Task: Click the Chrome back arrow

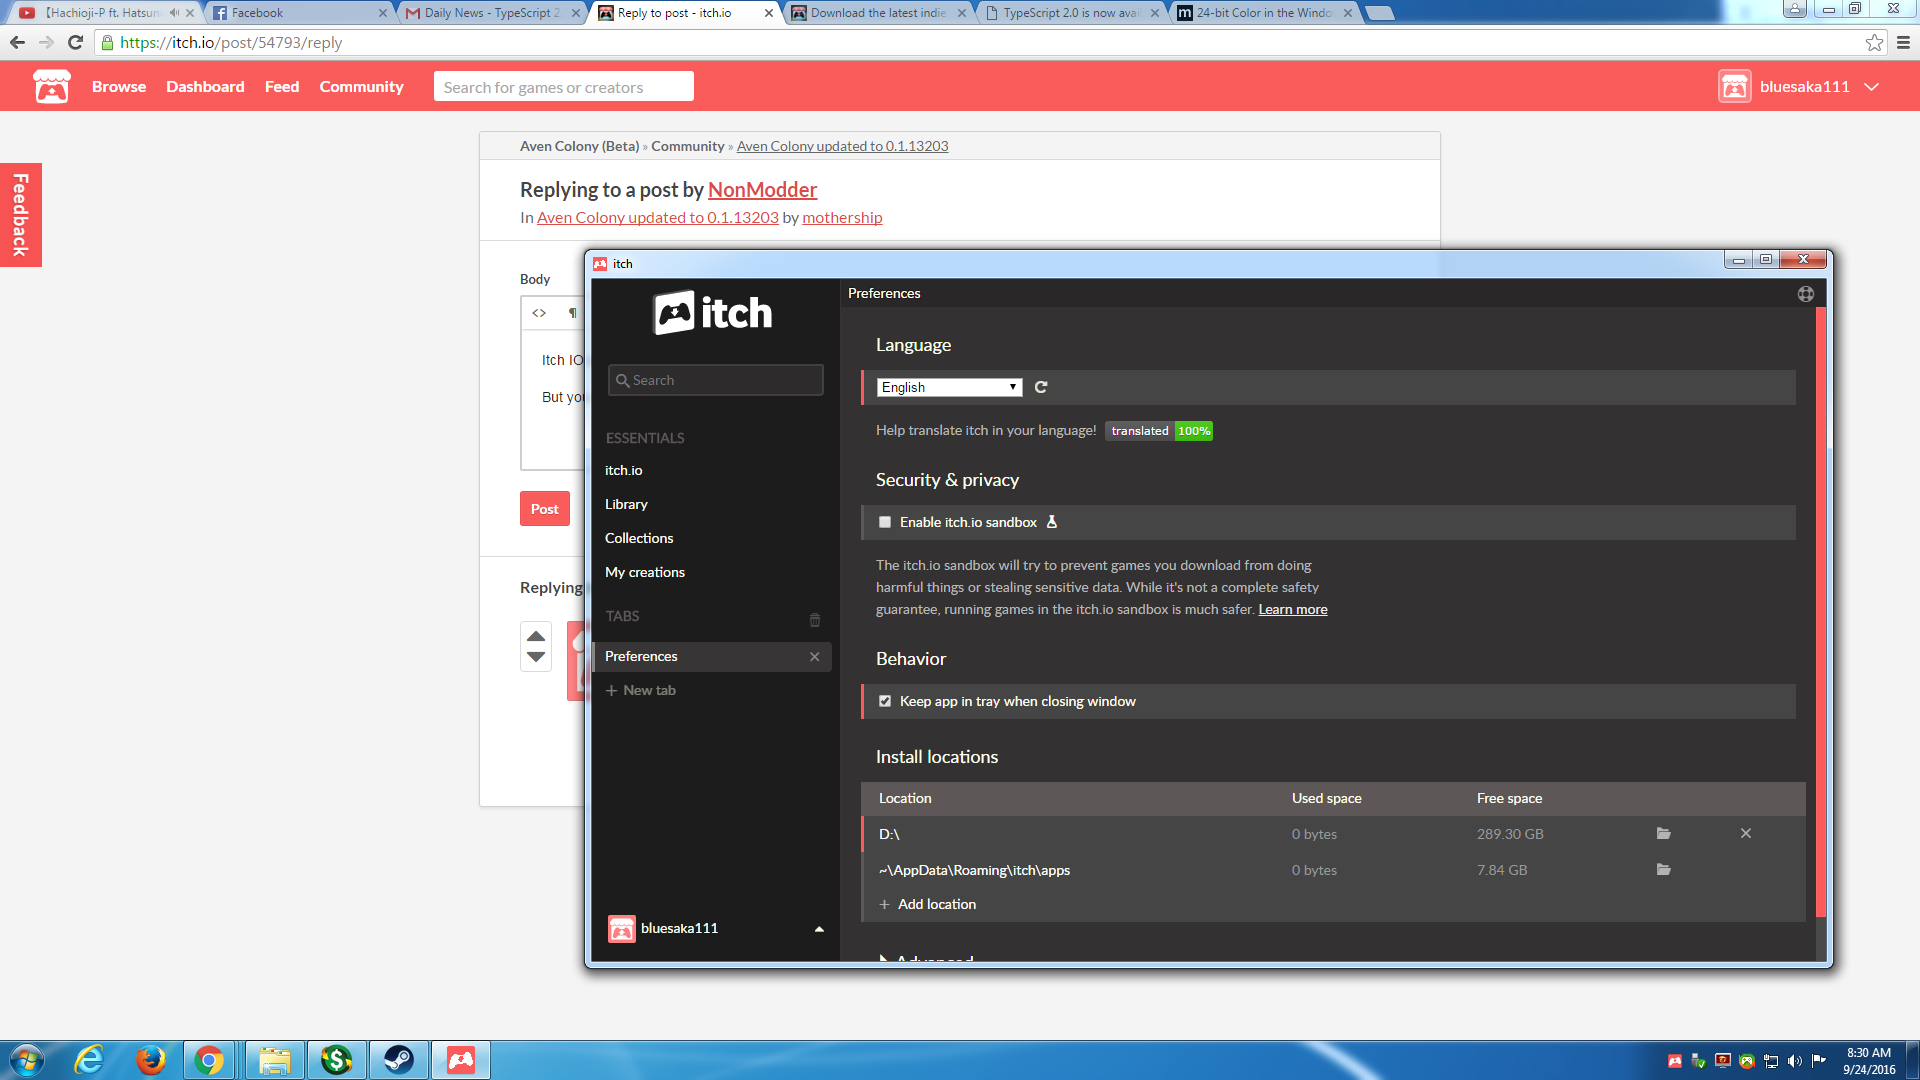Action: [17, 42]
